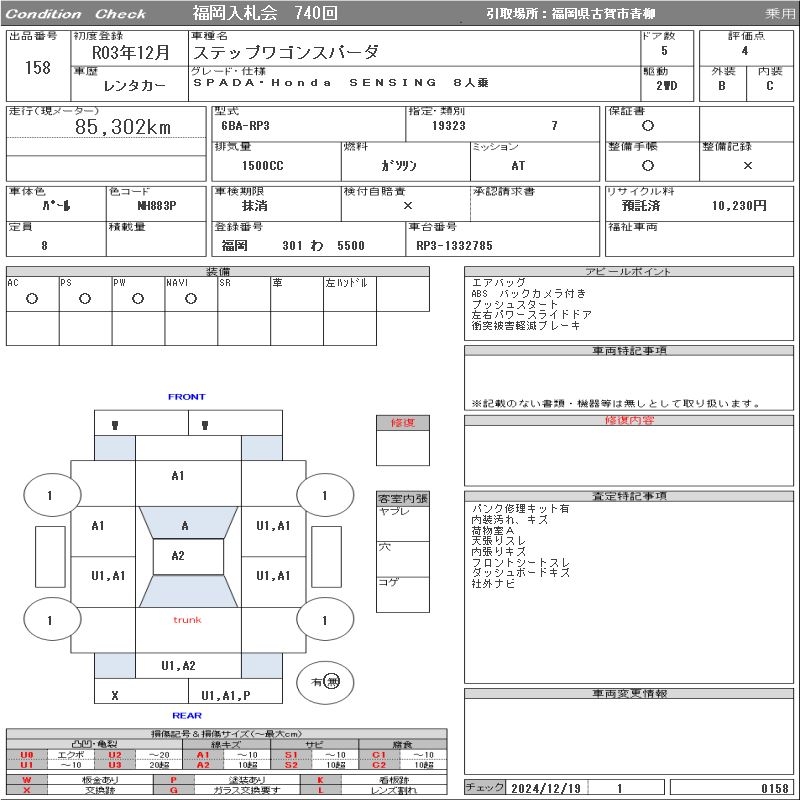Image resolution: width=800 pixels, height=800 pixels.
Task: Click legend entry L レンズ割れ
Action: (373, 790)
